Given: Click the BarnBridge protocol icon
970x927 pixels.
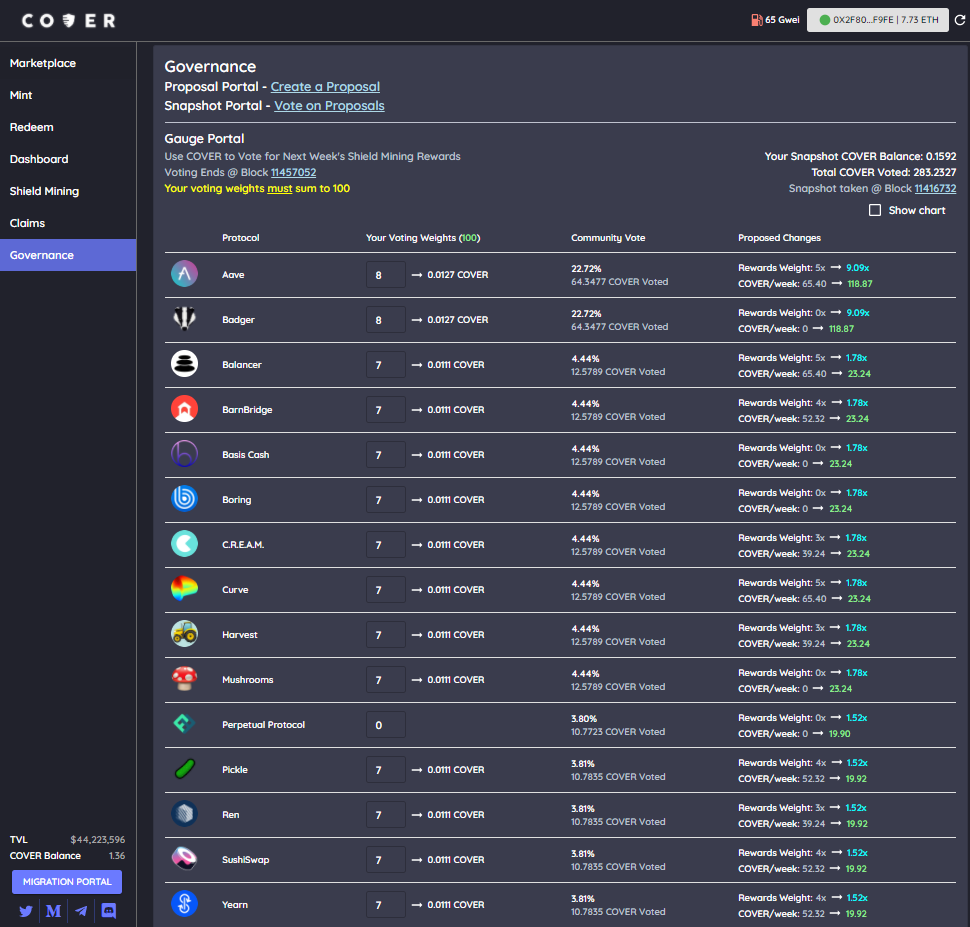Looking at the screenshot, I should pos(184,409).
